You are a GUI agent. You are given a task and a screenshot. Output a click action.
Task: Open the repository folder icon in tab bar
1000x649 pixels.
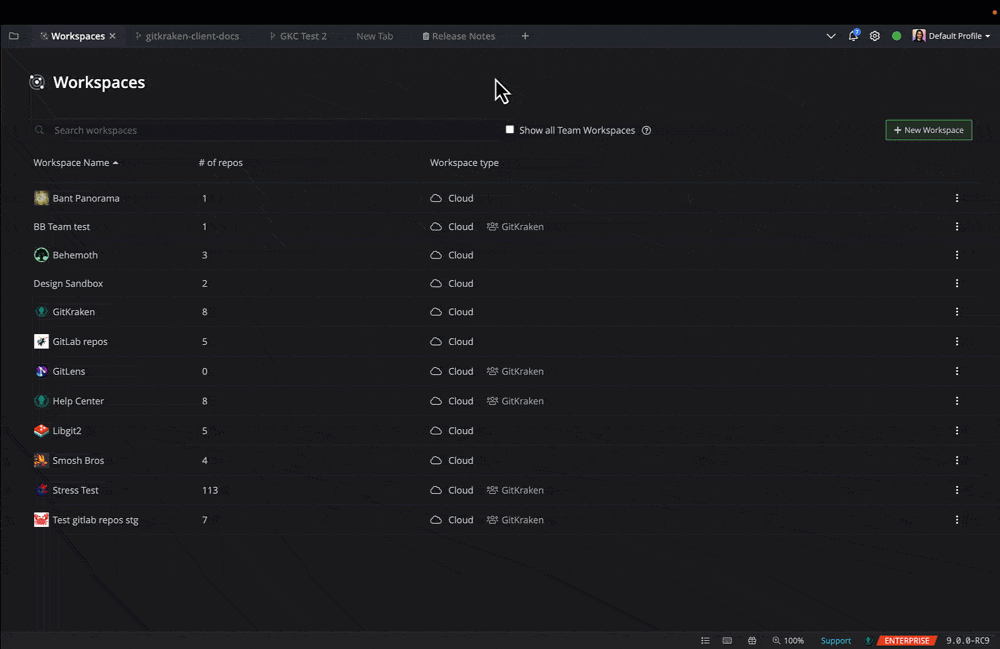coord(13,36)
